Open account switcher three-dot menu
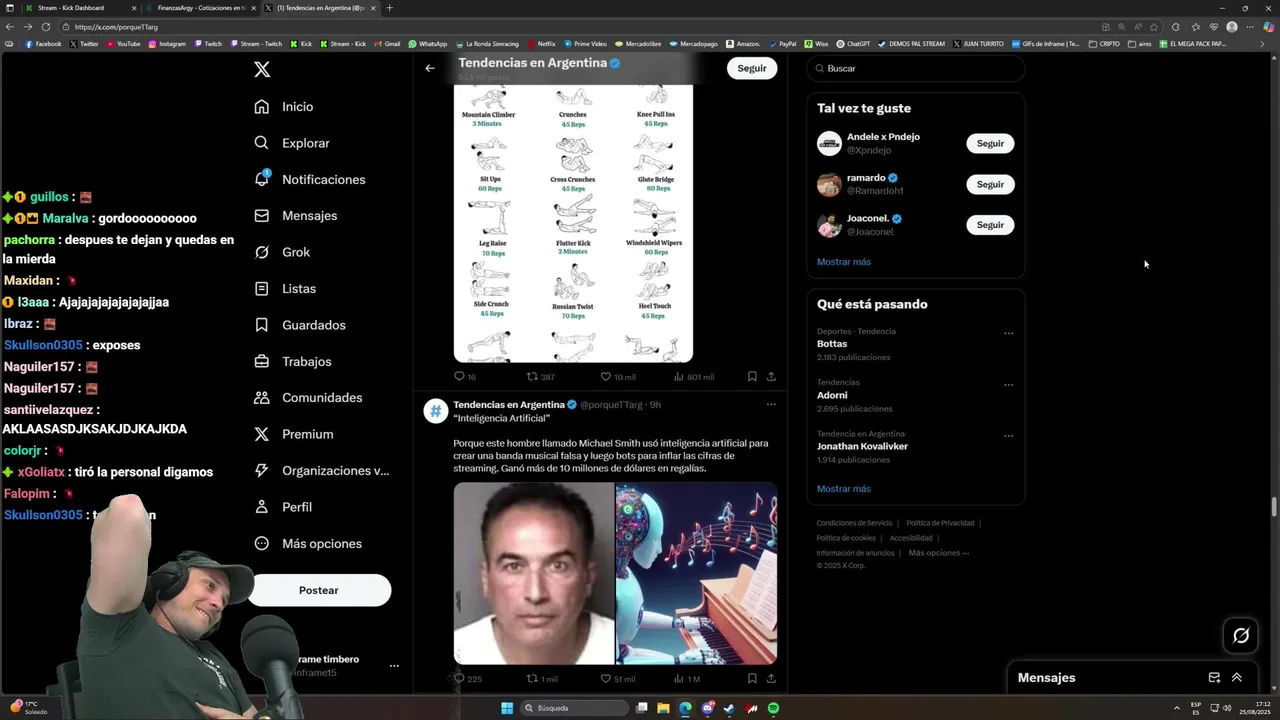The image size is (1280, 720). coord(394,666)
